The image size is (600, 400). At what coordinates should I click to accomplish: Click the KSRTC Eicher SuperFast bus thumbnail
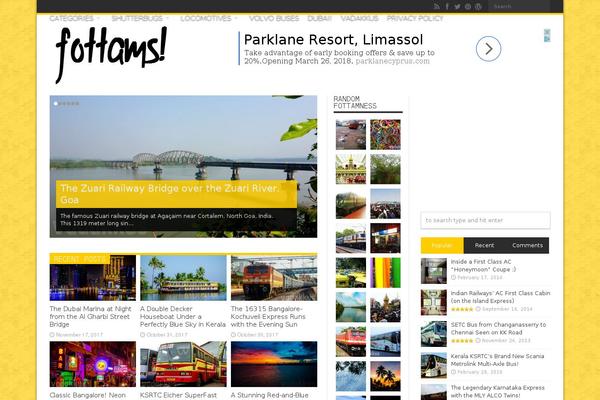(x=183, y=364)
